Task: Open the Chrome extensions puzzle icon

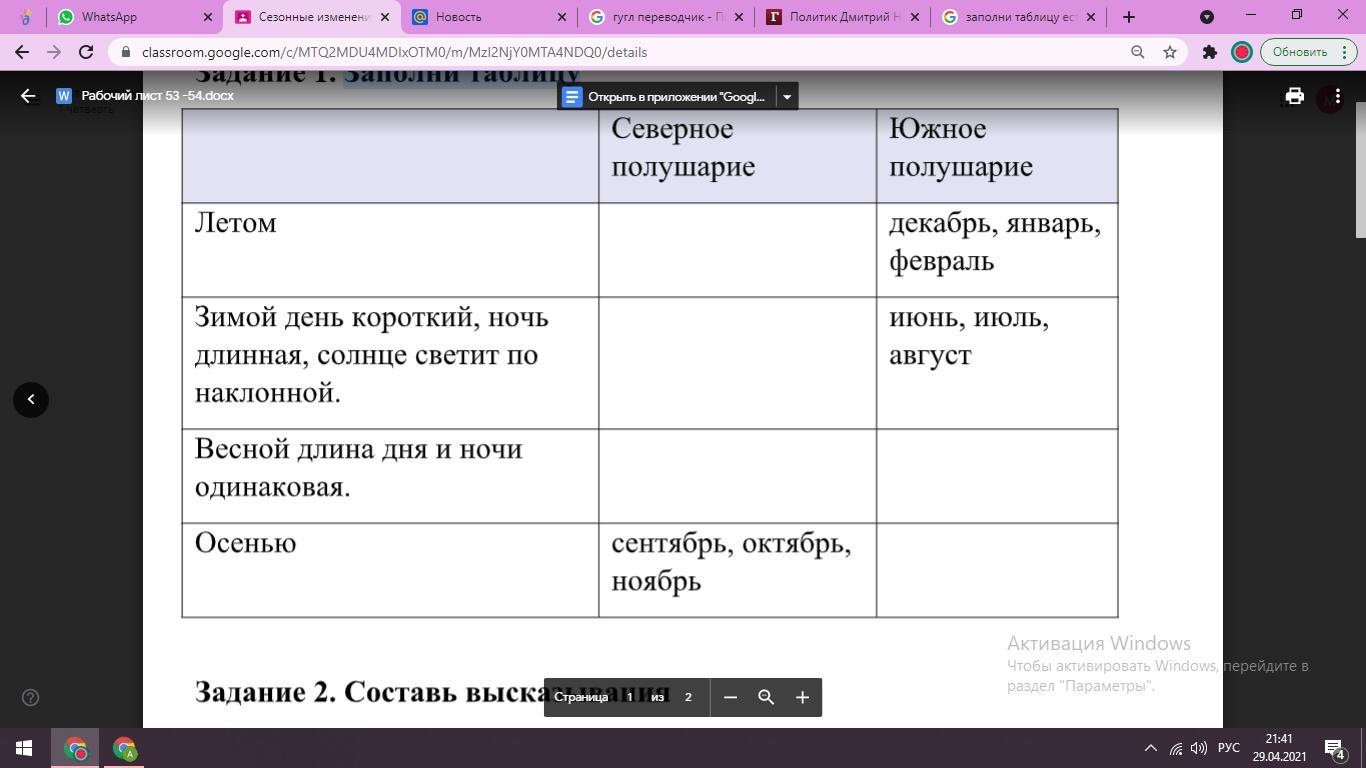Action: coord(1209,52)
